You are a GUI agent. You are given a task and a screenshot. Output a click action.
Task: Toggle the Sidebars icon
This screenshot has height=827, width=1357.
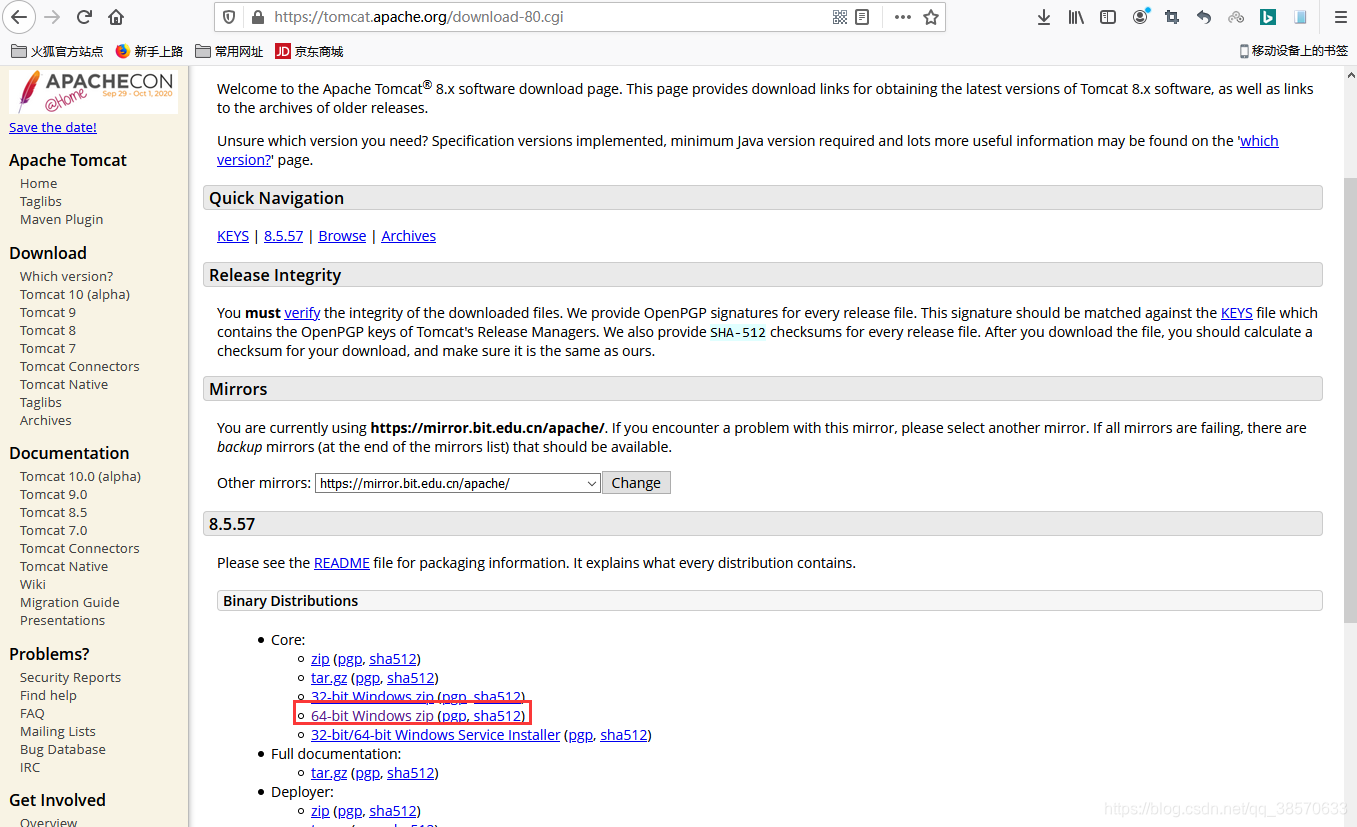(x=1107, y=17)
